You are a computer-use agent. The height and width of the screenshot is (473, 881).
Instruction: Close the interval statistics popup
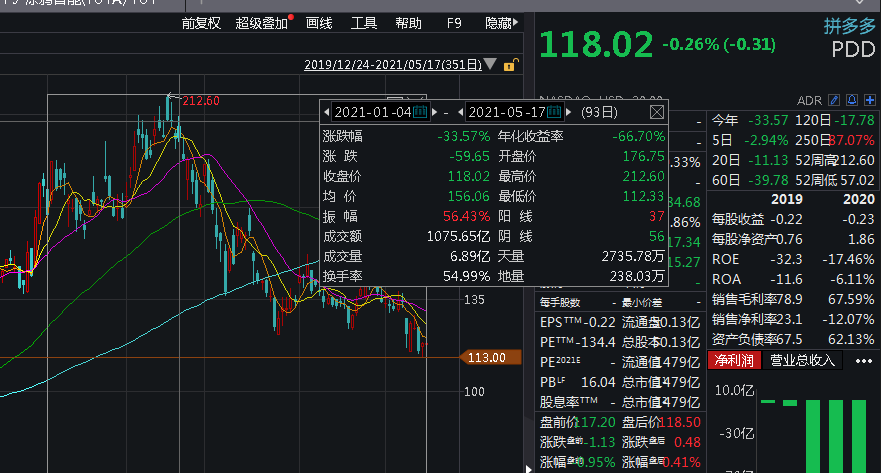(657, 112)
